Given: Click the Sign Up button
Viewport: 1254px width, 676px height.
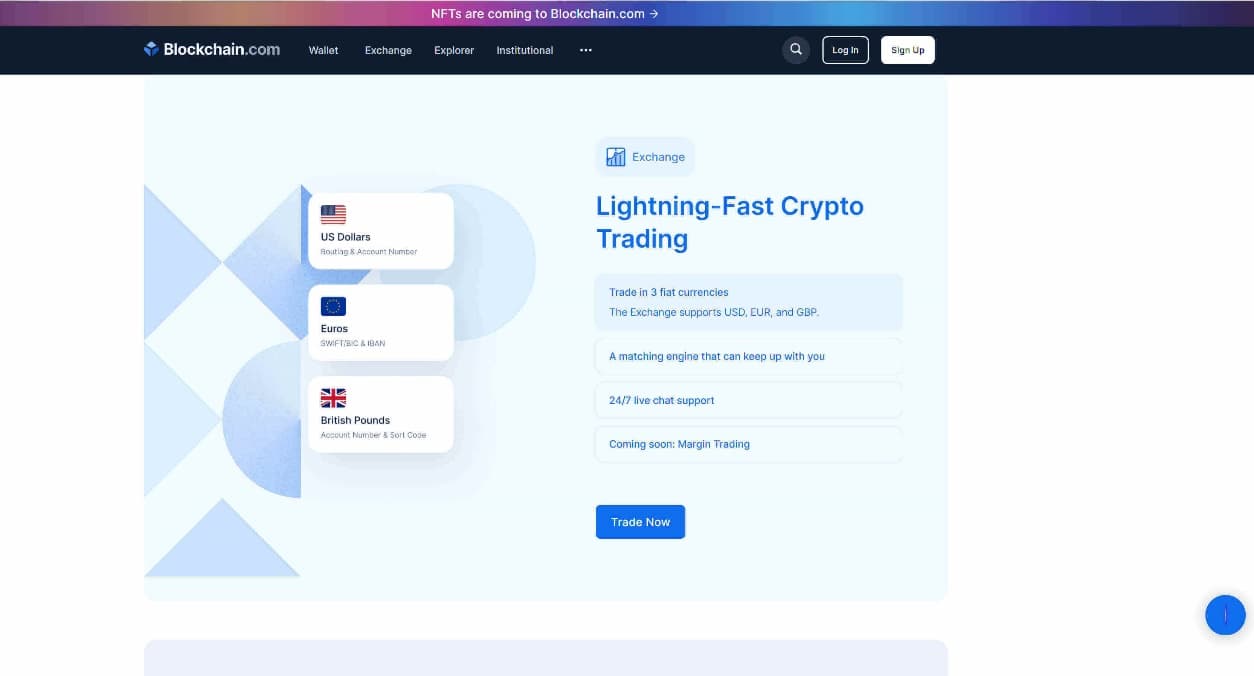Looking at the screenshot, I should [x=908, y=50].
